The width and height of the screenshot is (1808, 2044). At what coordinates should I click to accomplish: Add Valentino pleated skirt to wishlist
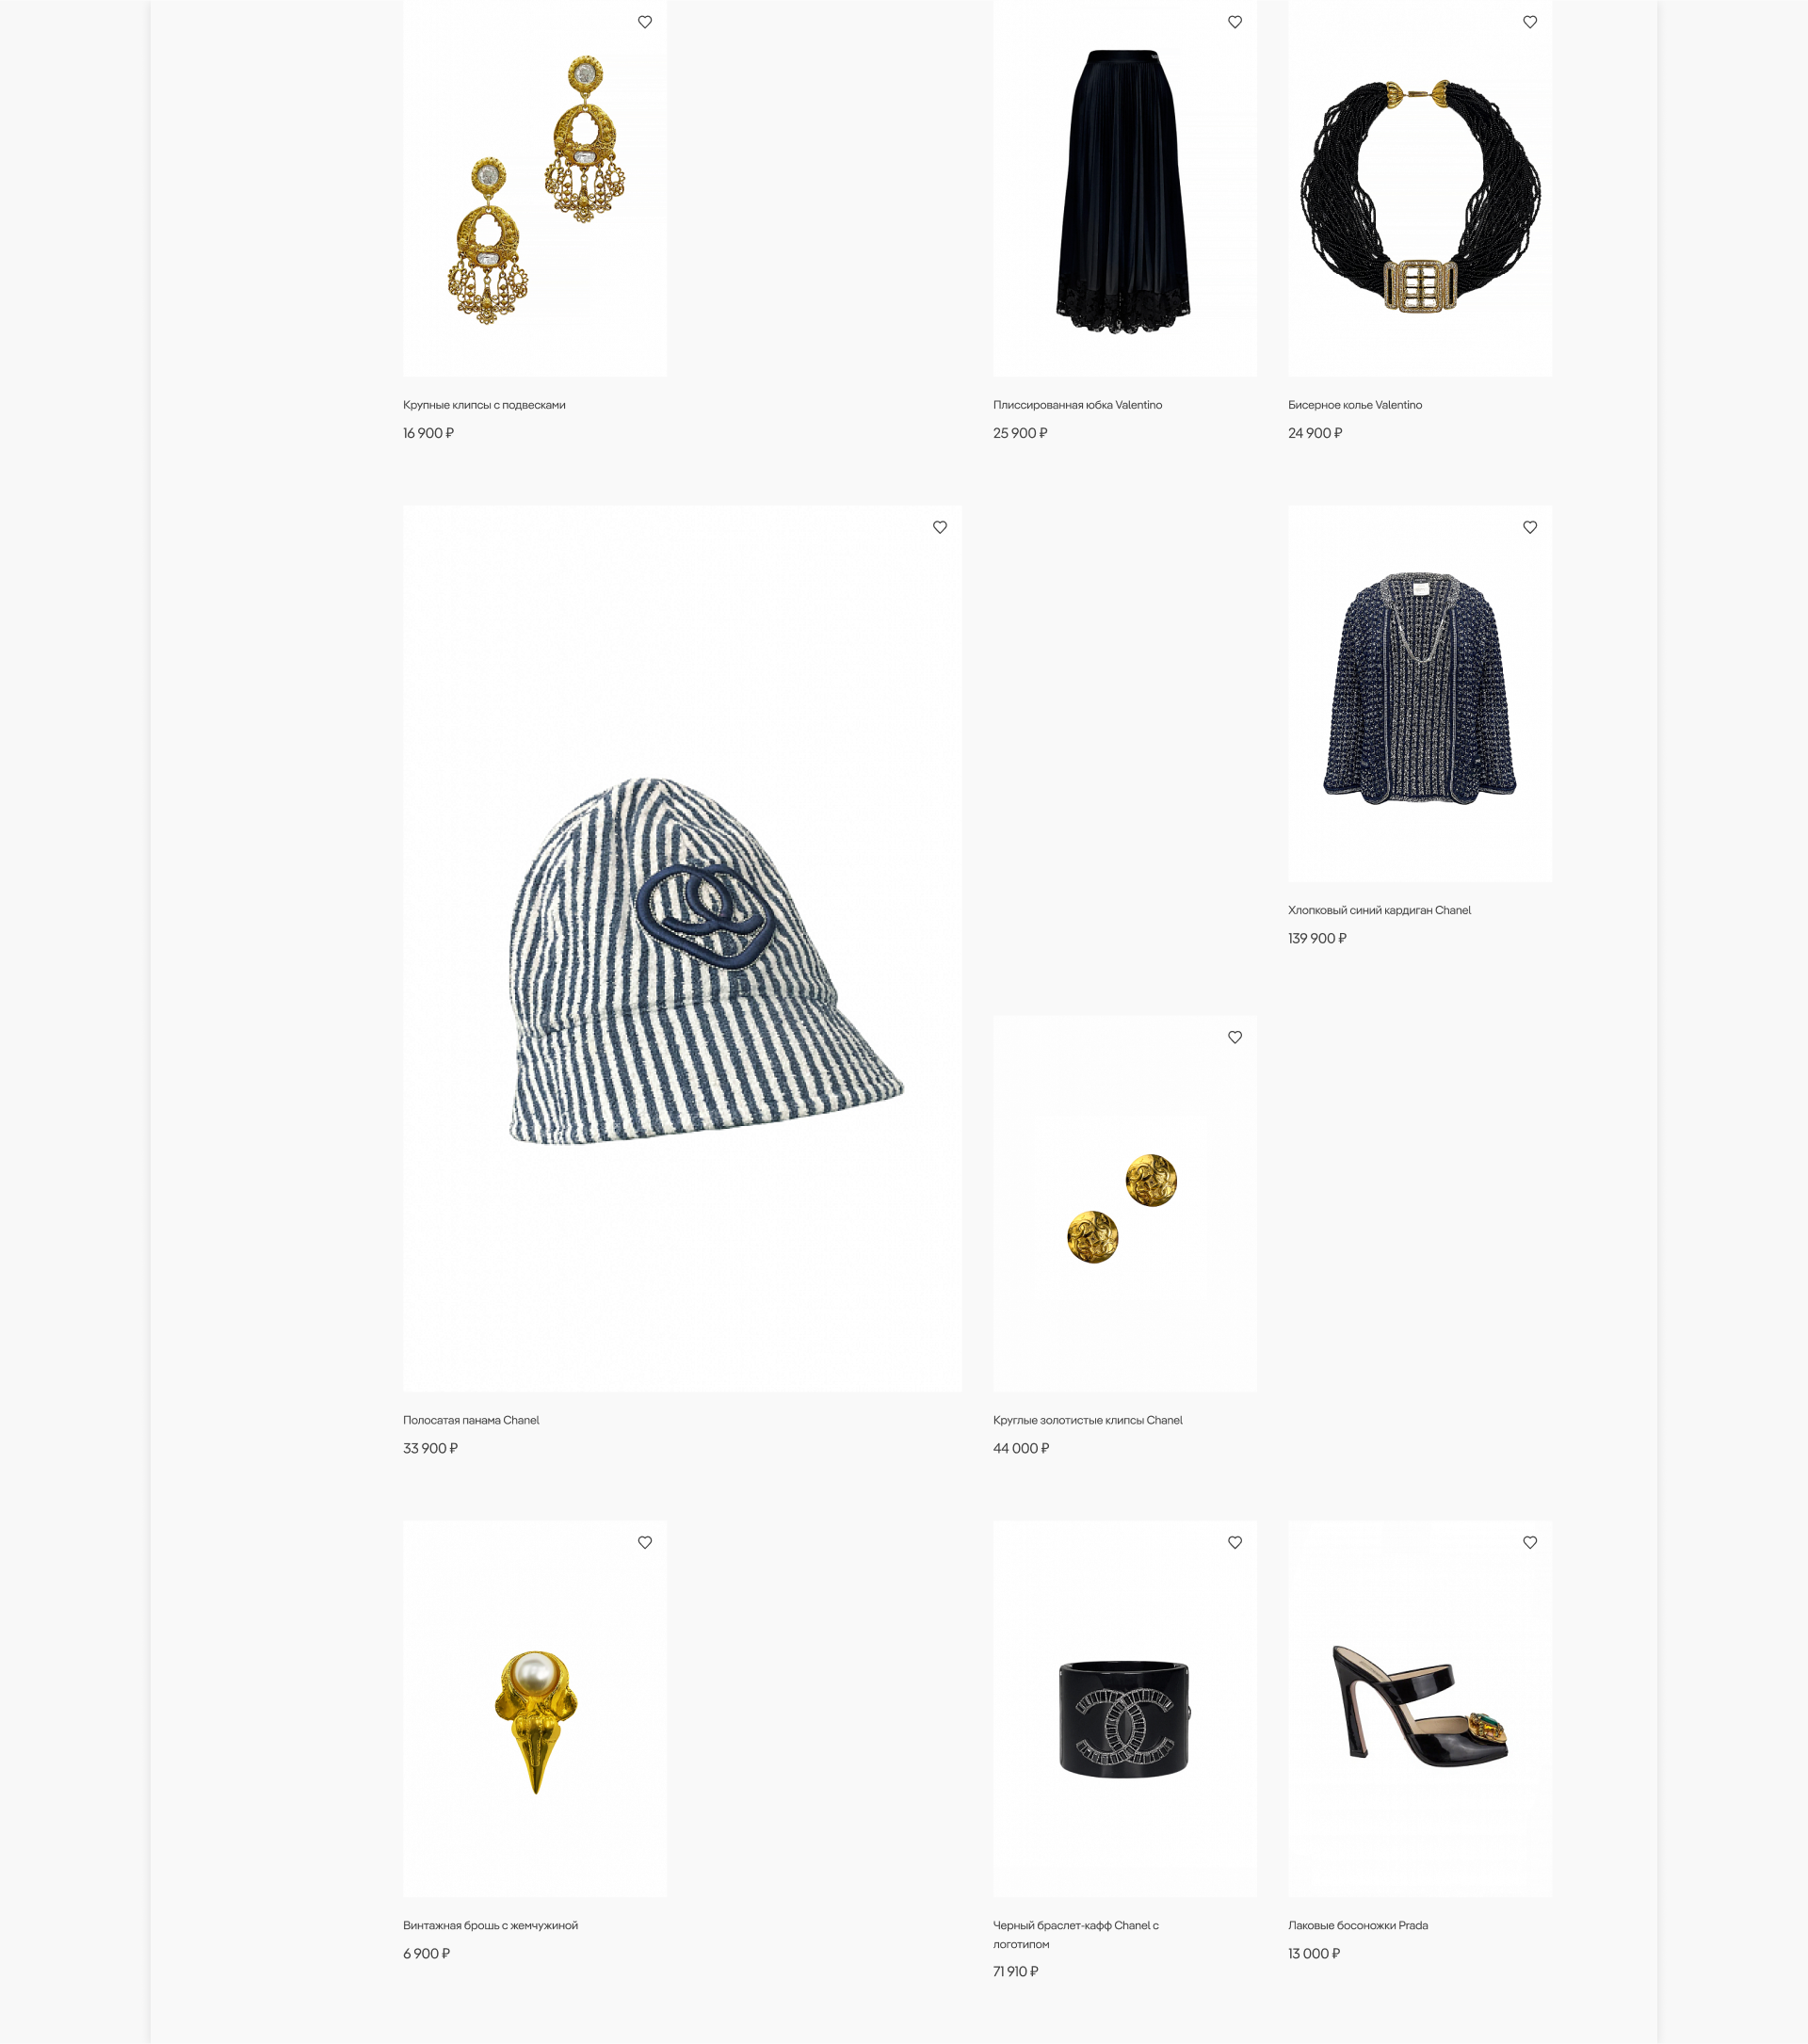point(1235,22)
